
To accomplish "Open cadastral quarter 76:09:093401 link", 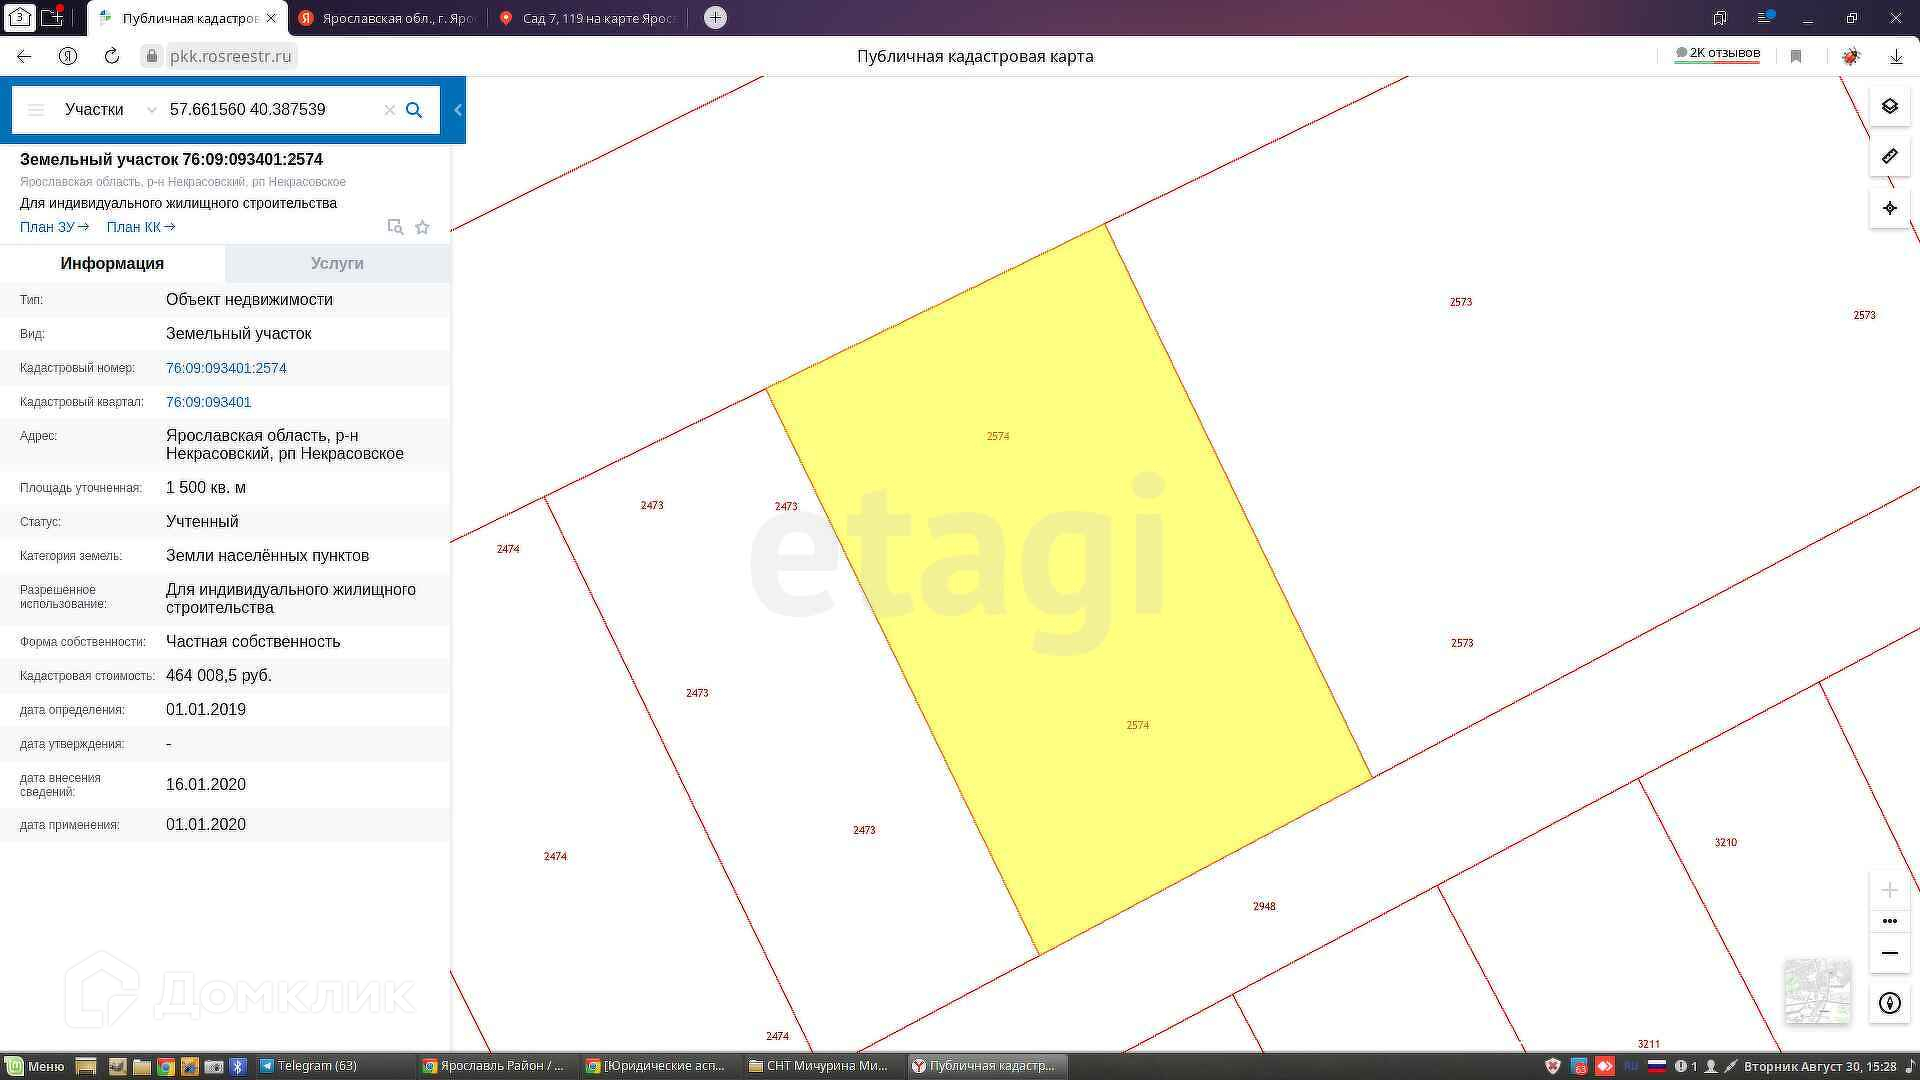I will coord(208,402).
